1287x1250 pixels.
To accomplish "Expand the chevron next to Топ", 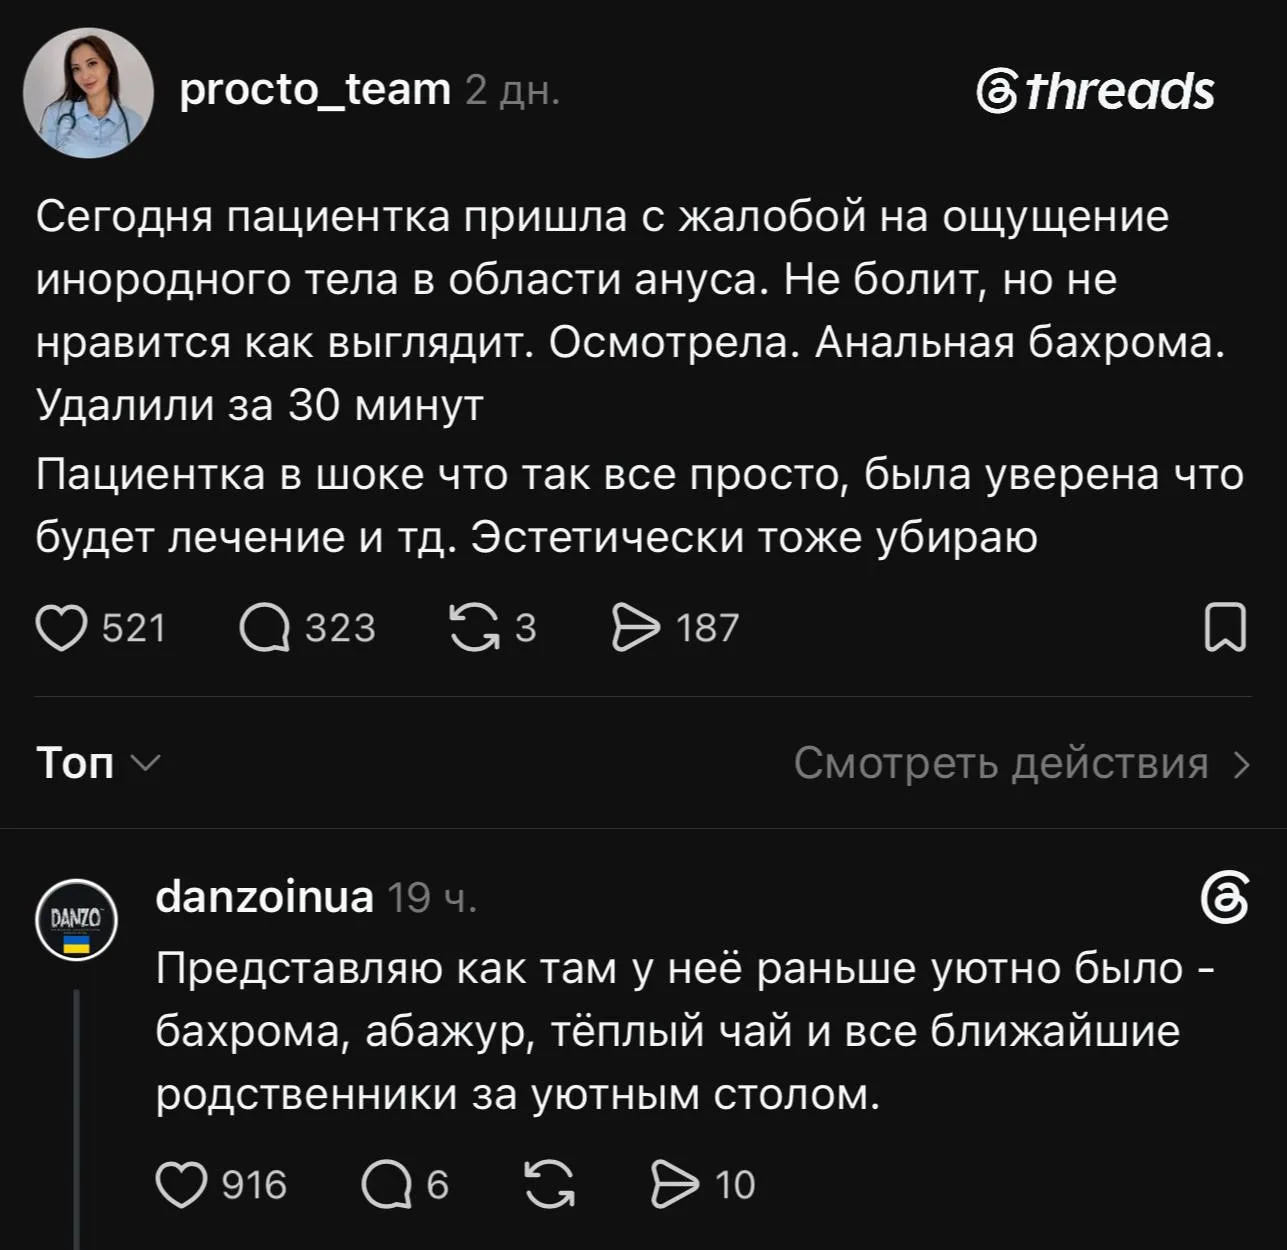I will click(146, 764).
